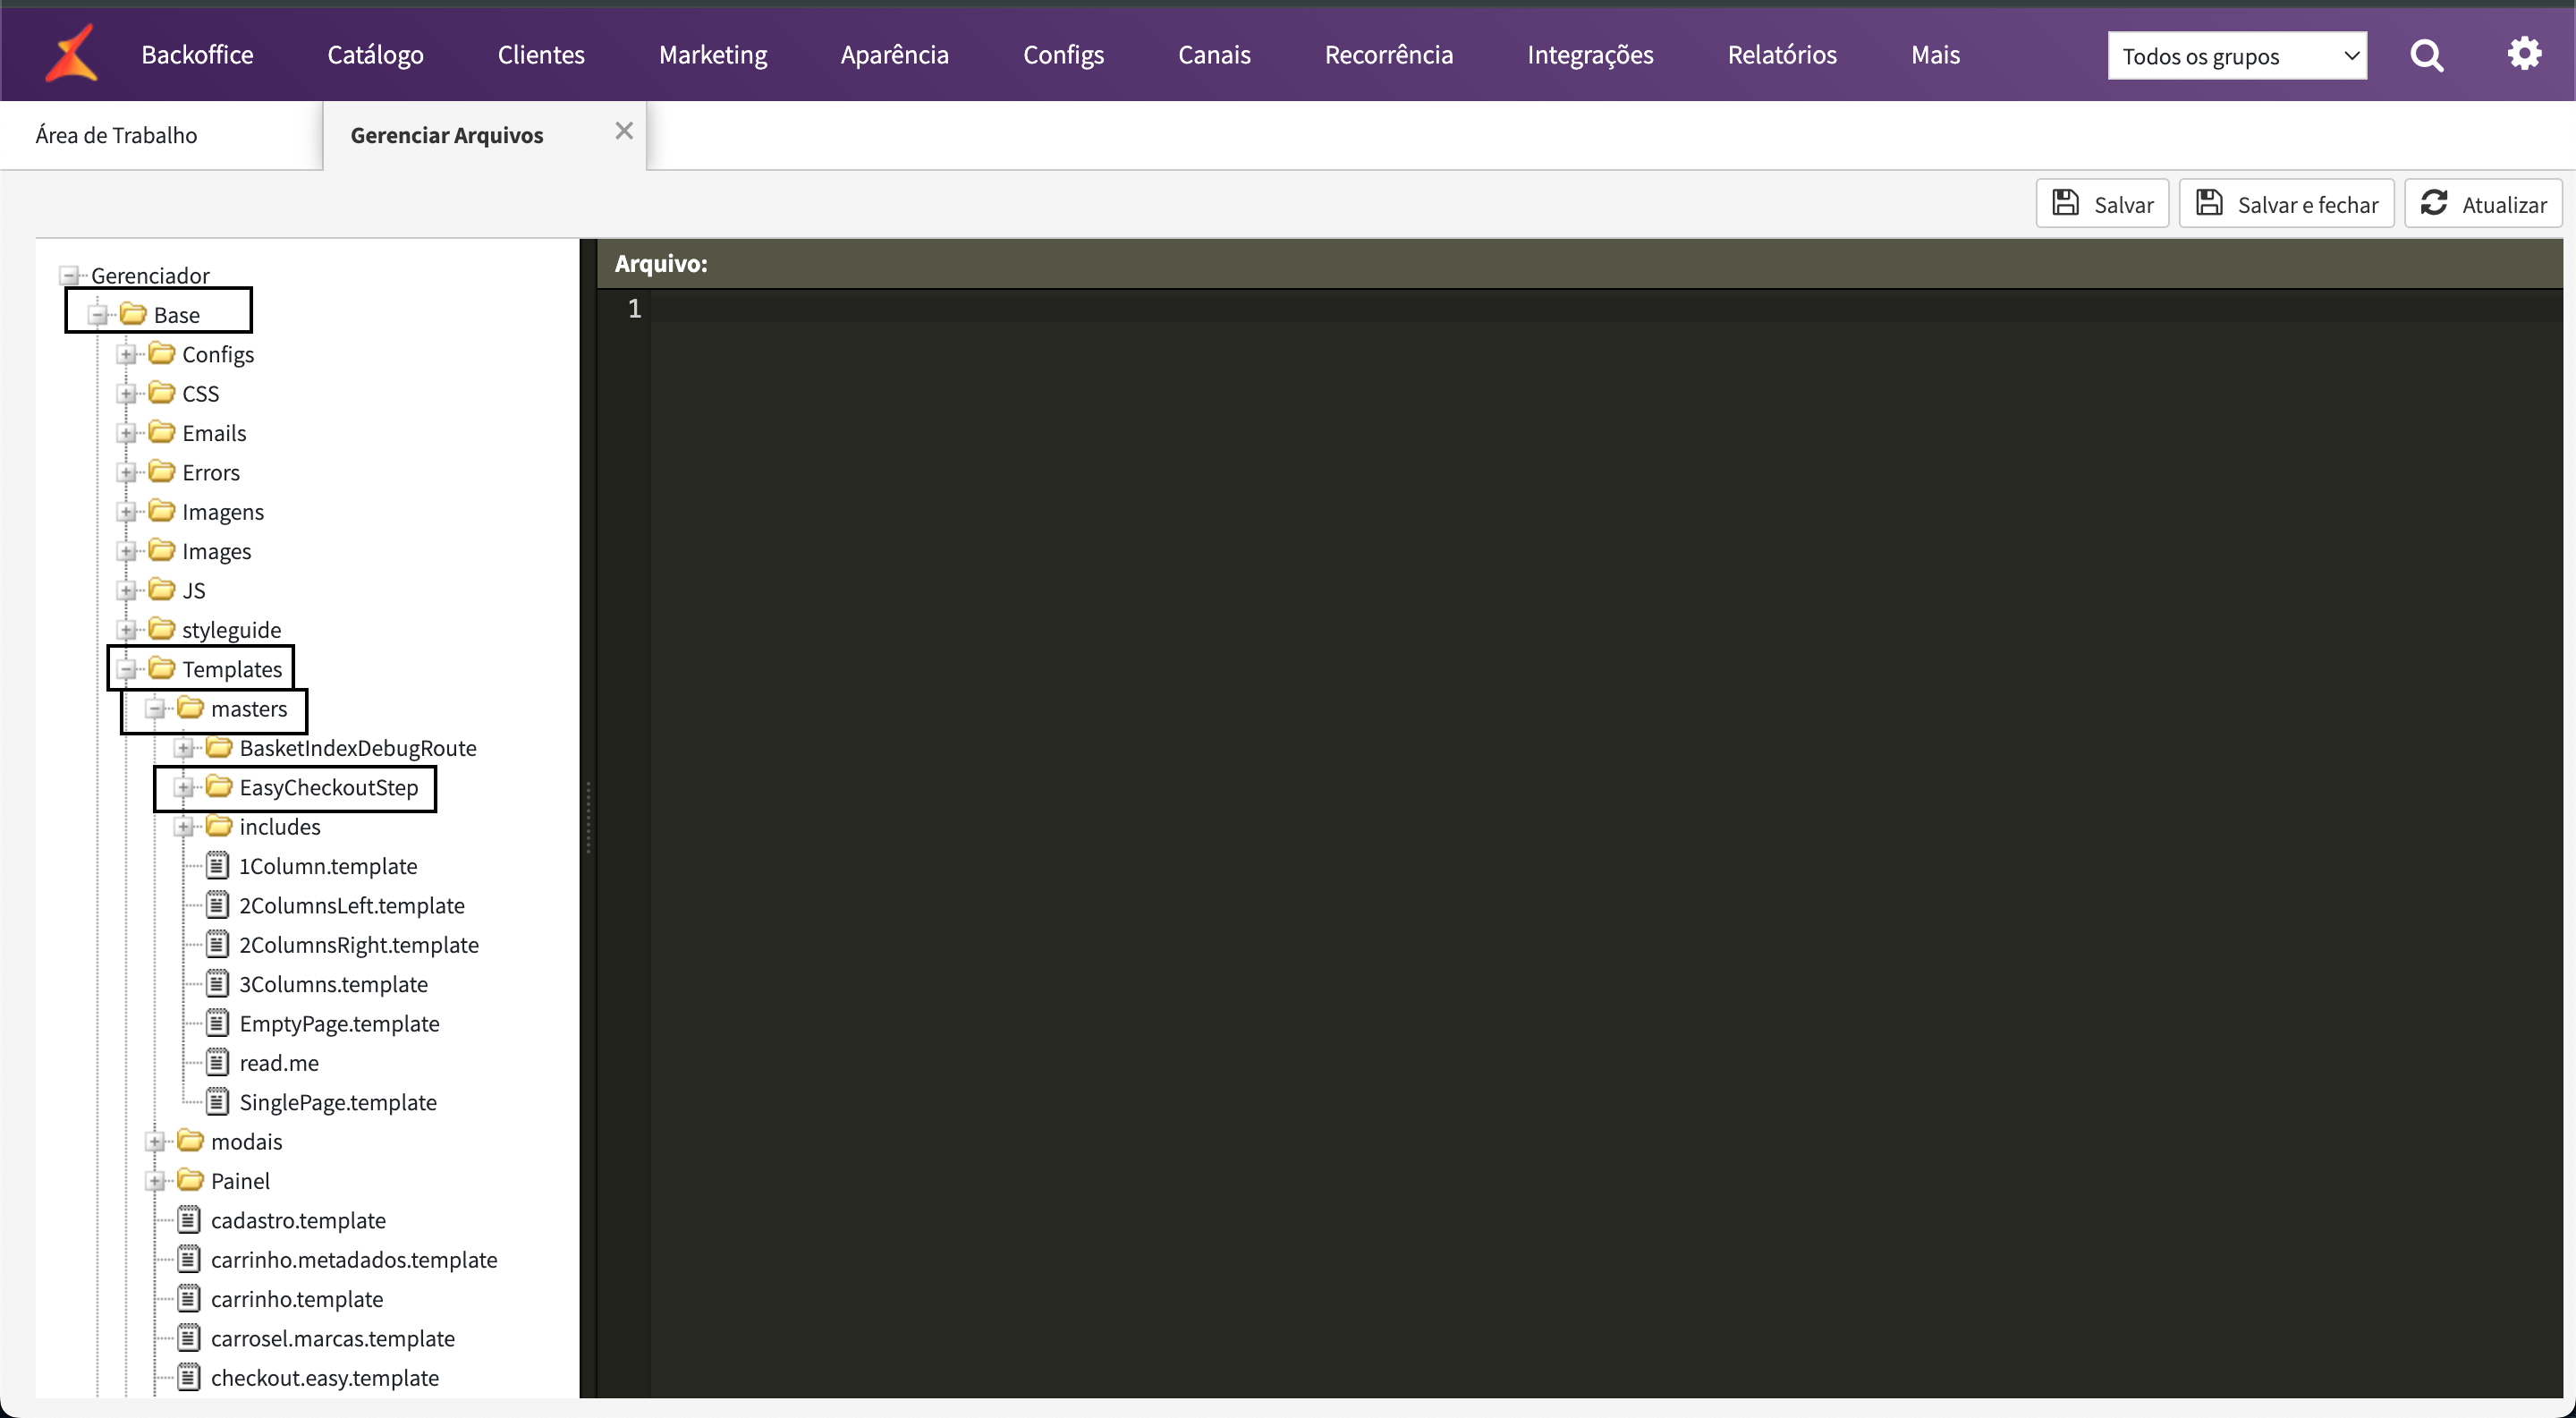This screenshot has height=1418, width=2576.
Task: Open the Marketing menu
Action: pos(713,54)
